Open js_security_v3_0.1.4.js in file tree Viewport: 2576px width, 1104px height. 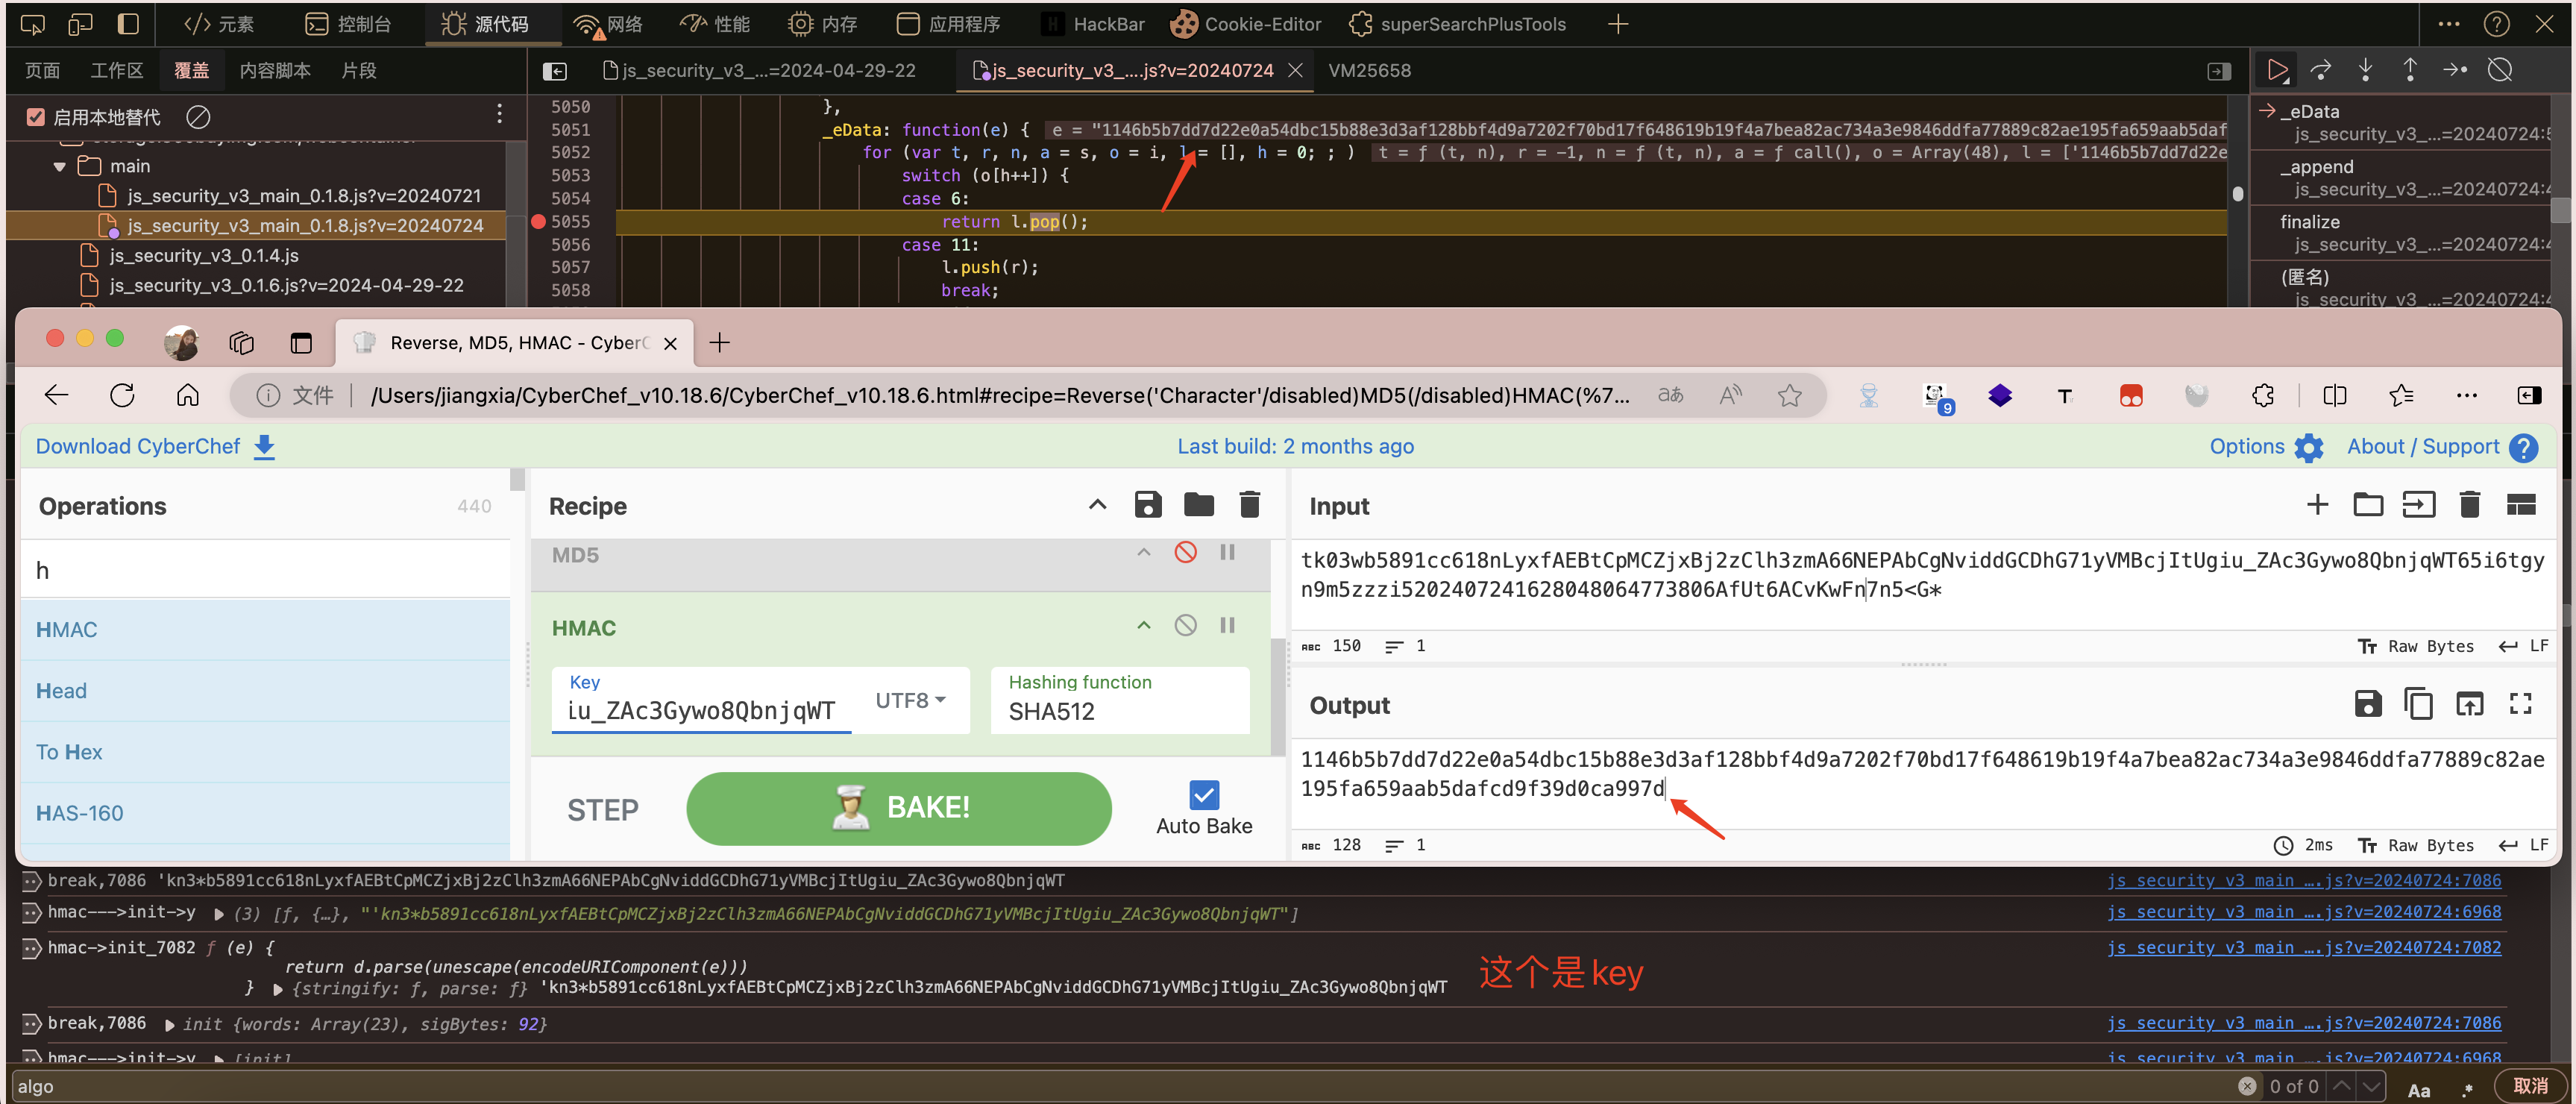click(203, 256)
